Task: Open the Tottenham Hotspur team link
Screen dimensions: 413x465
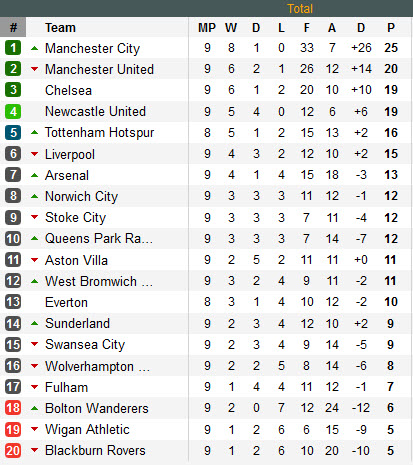Action: [x=99, y=133]
